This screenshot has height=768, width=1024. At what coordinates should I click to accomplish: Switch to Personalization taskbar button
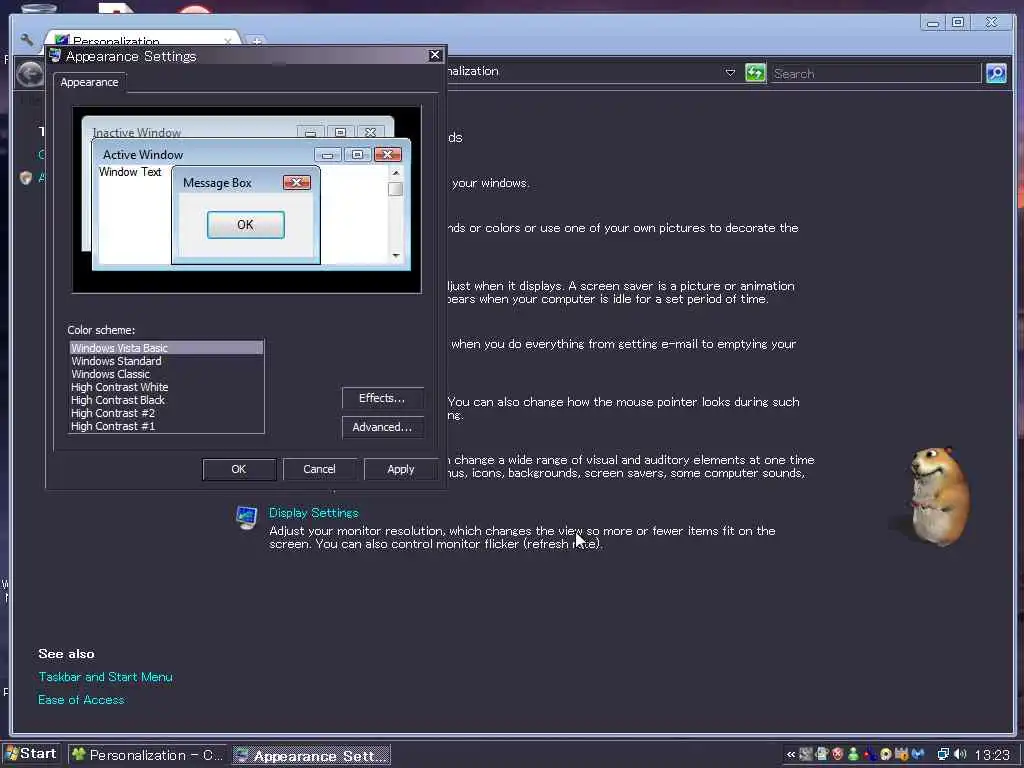[x=148, y=755]
